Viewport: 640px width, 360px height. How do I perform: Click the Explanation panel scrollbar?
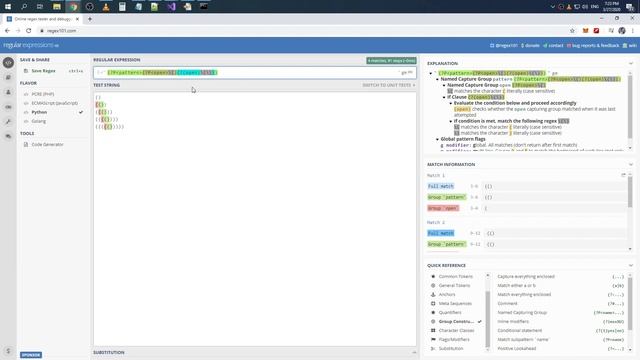[x=631, y=107]
